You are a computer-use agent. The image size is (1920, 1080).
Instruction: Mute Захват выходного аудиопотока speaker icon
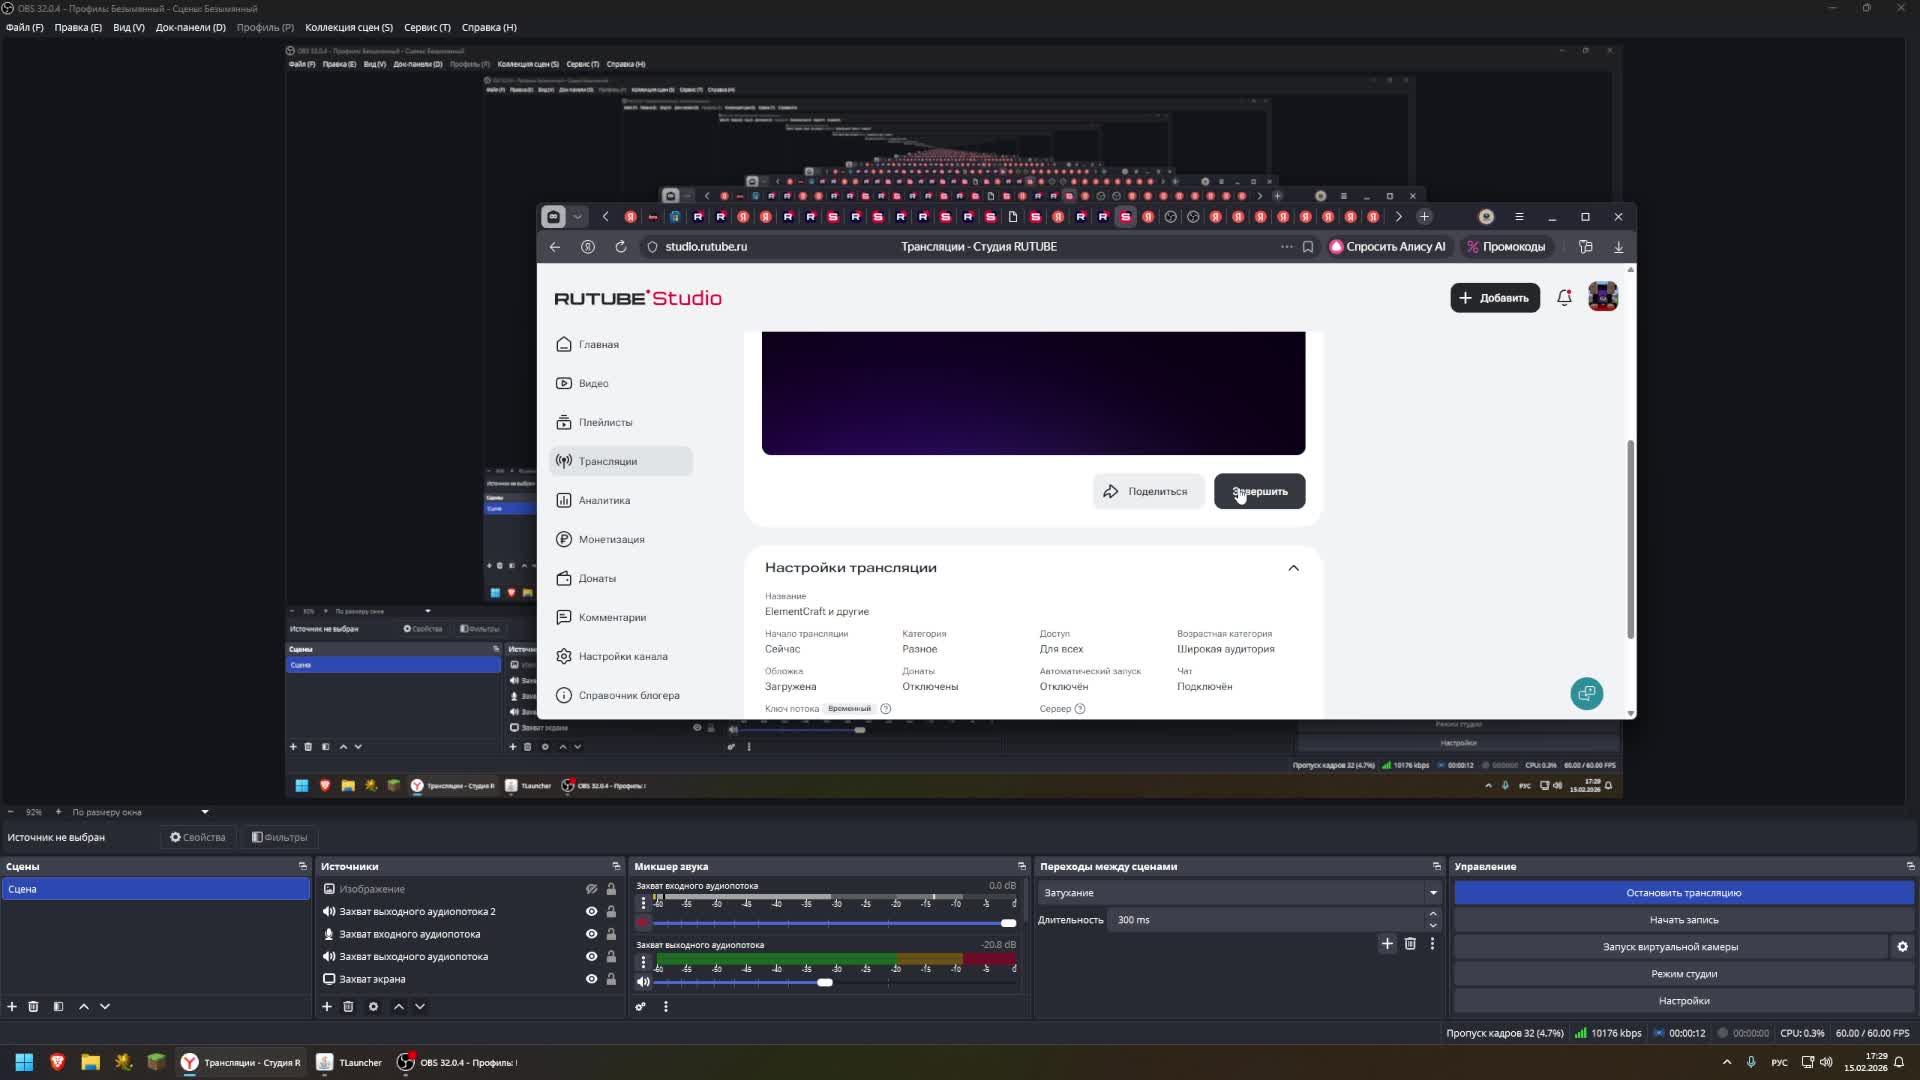pyautogui.click(x=643, y=982)
